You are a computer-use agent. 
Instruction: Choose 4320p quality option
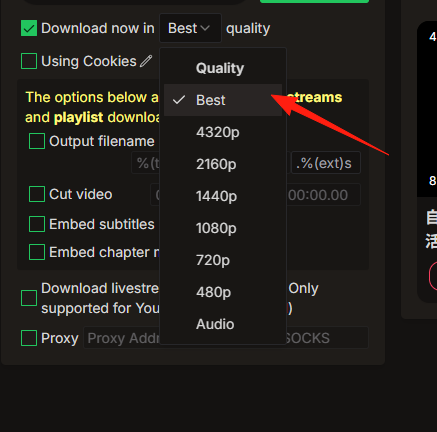[223, 132]
